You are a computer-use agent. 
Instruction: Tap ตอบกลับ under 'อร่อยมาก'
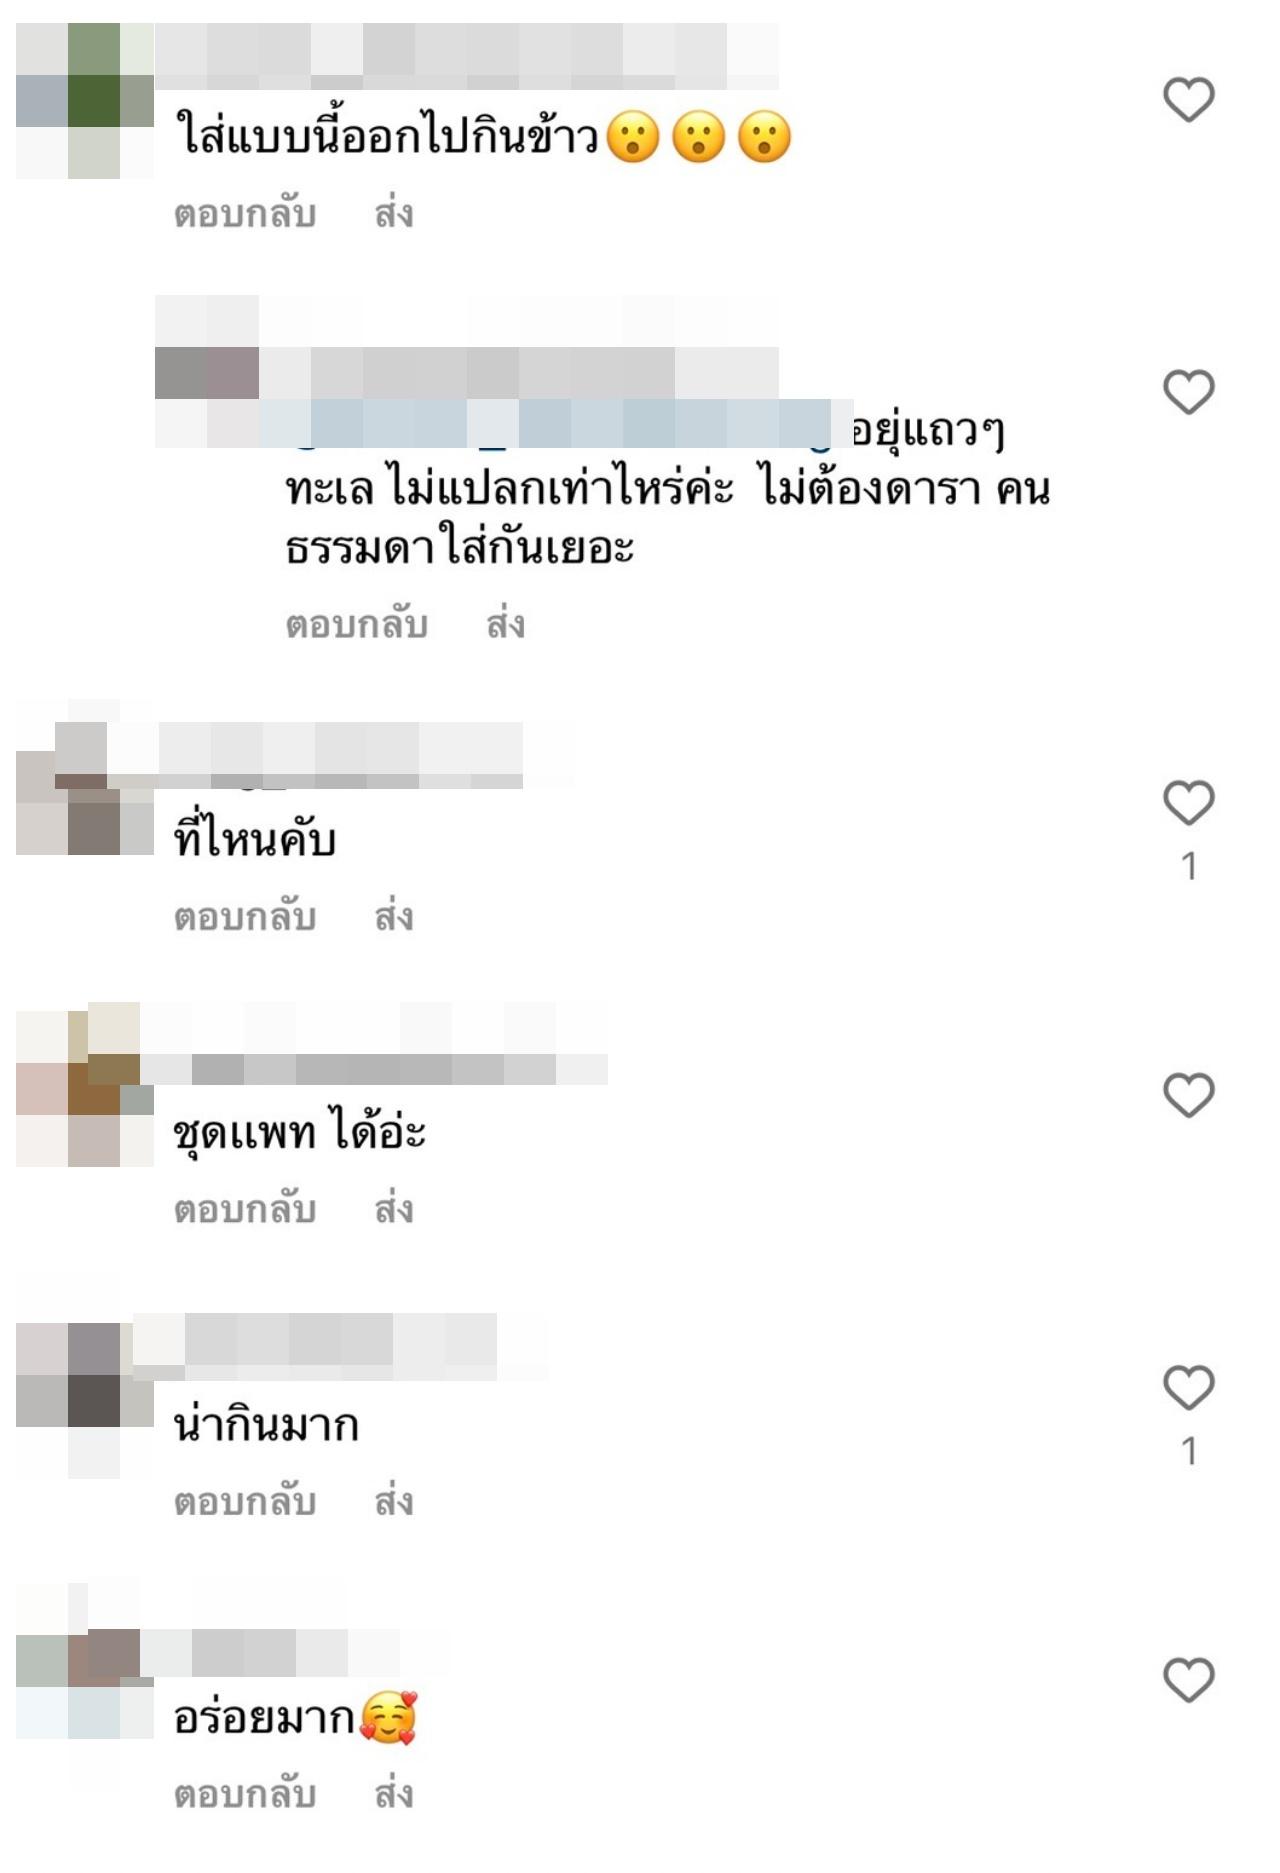tap(245, 1794)
